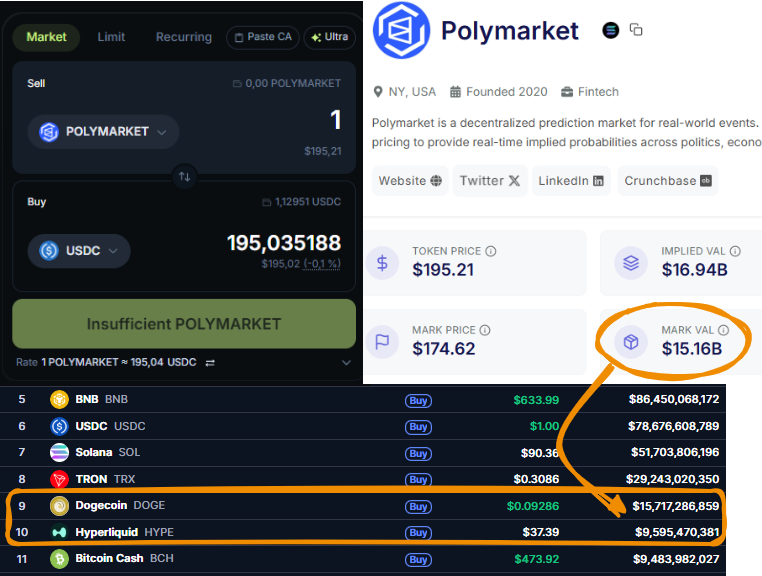This screenshot has height=576, width=762.
Task: Open the Website link
Action: (x=410, y=181)
